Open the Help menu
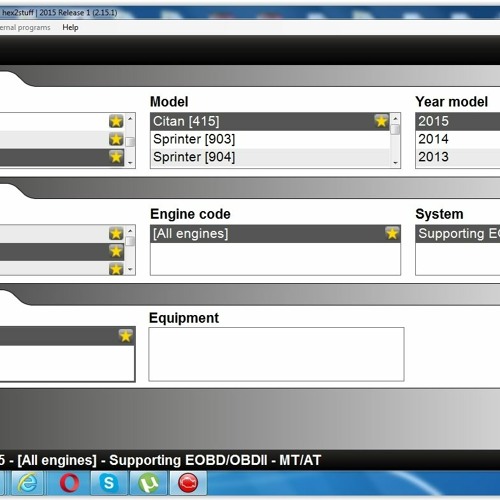Screen dimensions: 500x500 [x=70, y=28]
